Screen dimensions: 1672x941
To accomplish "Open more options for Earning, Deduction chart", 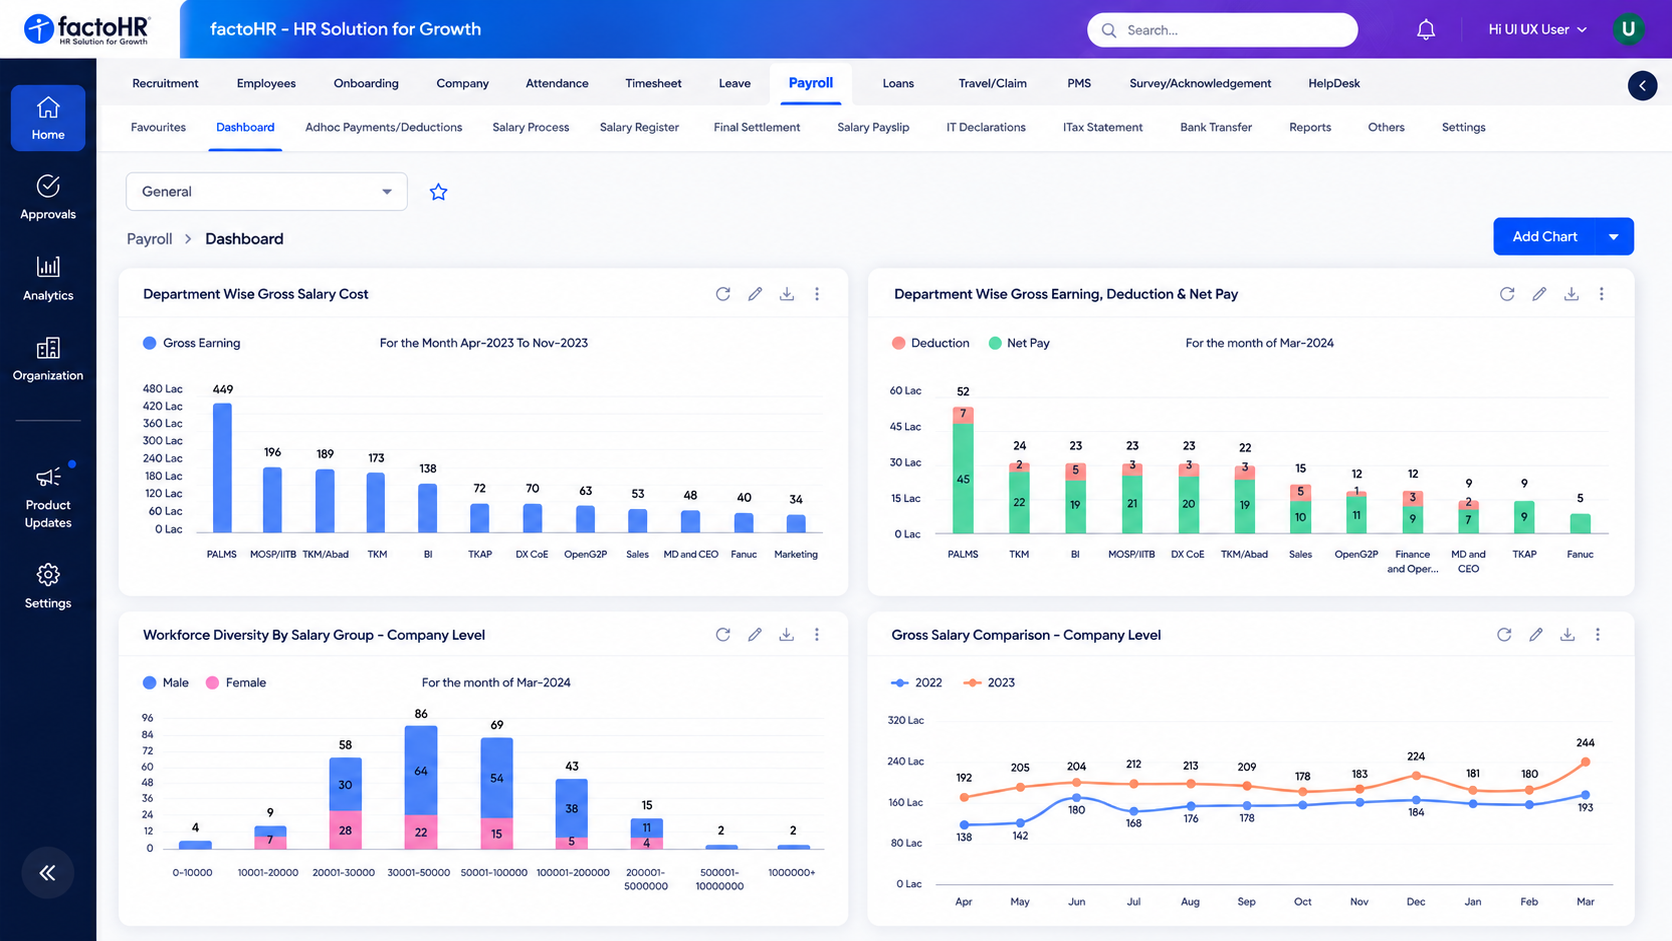I will [x=1601, y=294].
